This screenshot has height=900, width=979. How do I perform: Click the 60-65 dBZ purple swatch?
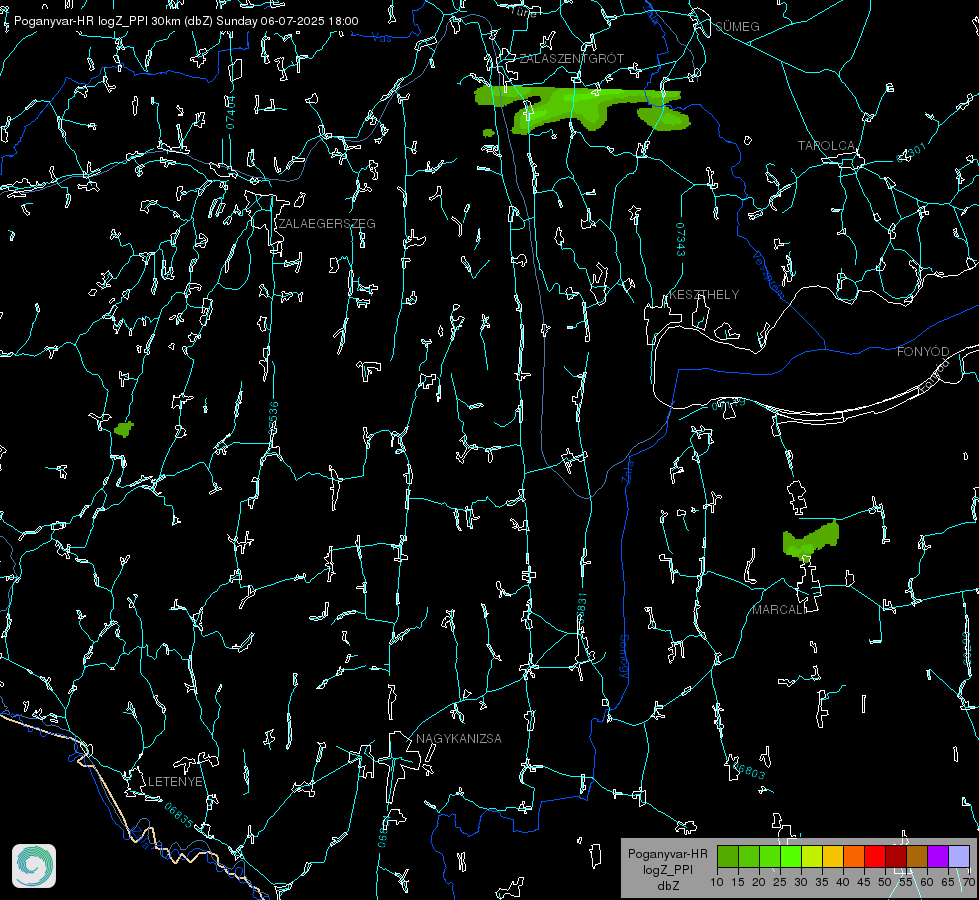point(938,857)
